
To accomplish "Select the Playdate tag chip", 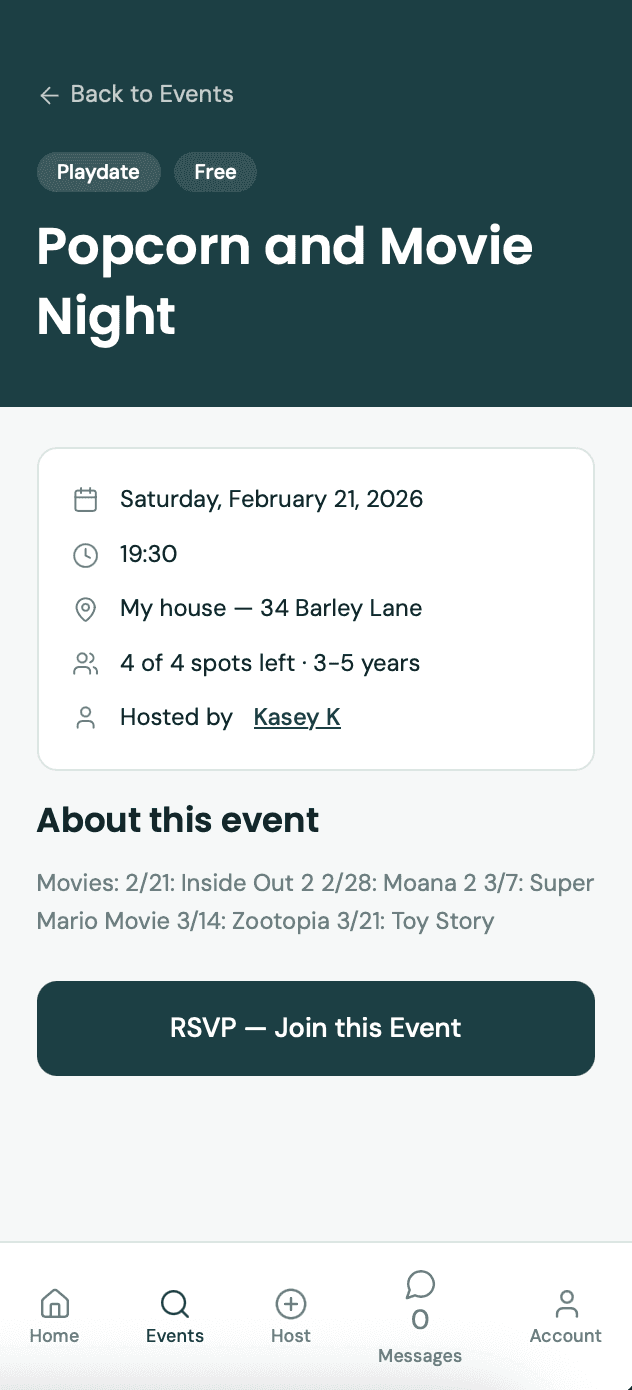I will tap(98, 172).
